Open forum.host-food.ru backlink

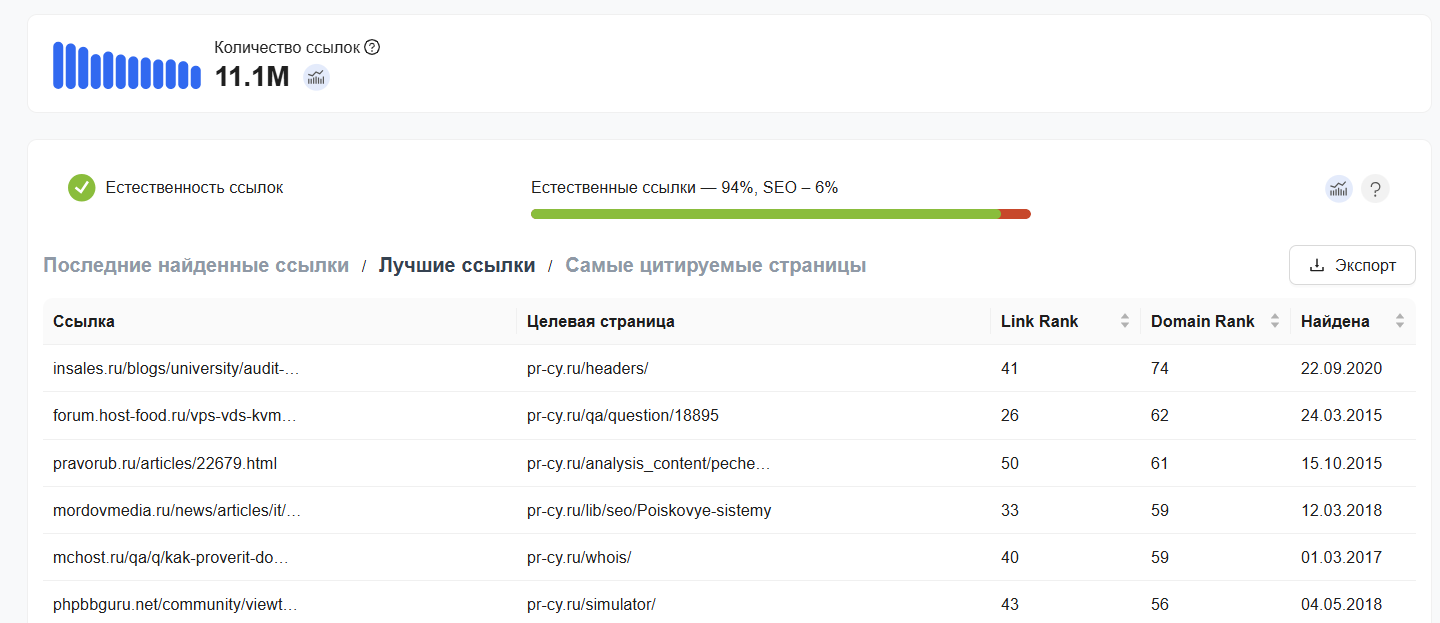click(174, 415)
